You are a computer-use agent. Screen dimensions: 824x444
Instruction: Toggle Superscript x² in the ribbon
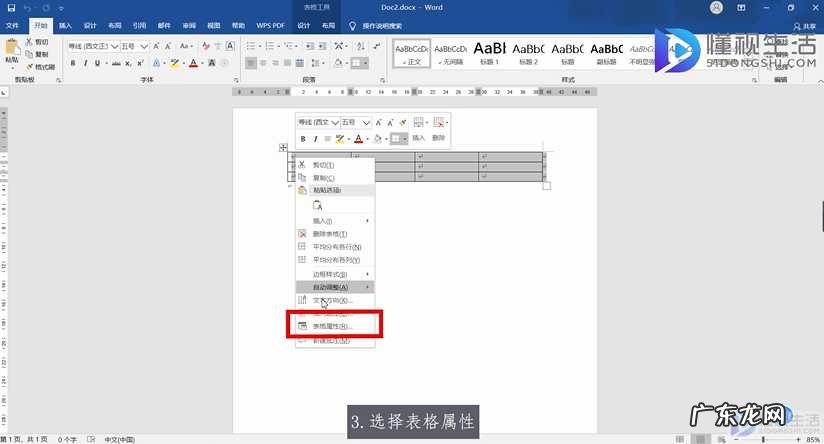[140, 63]
